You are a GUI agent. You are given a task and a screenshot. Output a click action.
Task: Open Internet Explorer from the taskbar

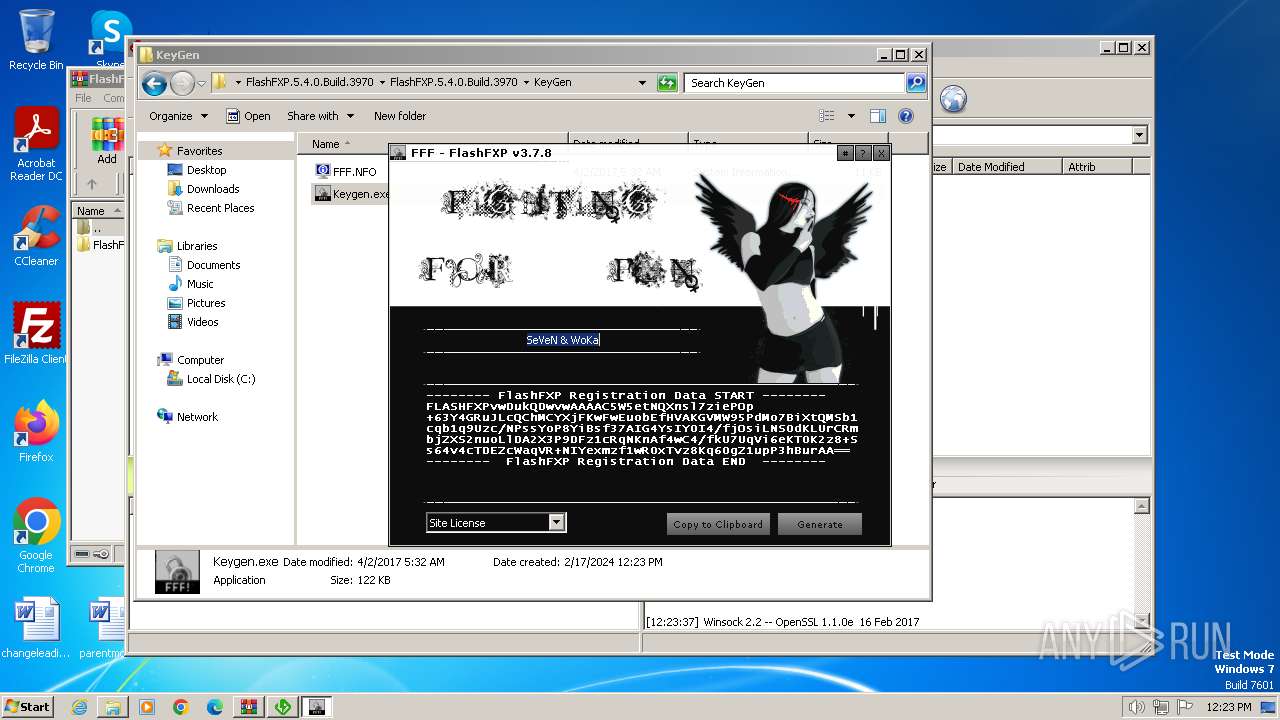[x=79, y=707]
